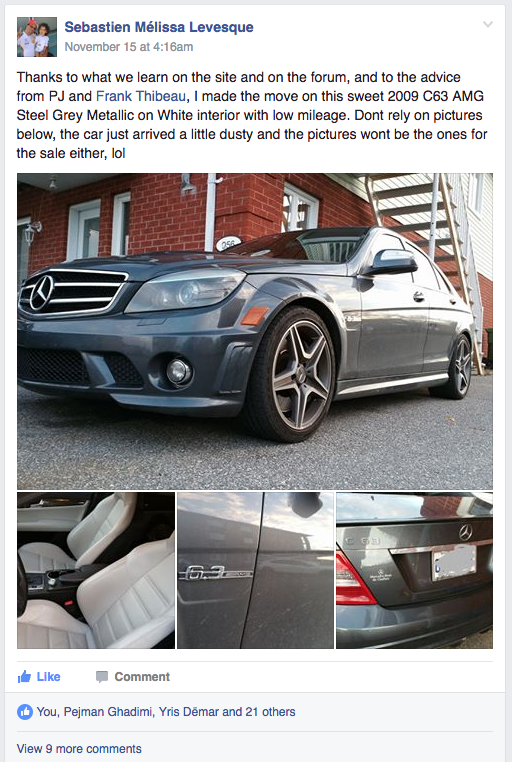
Task: Click the round blue reactions like icon
Action: [25, 712]
